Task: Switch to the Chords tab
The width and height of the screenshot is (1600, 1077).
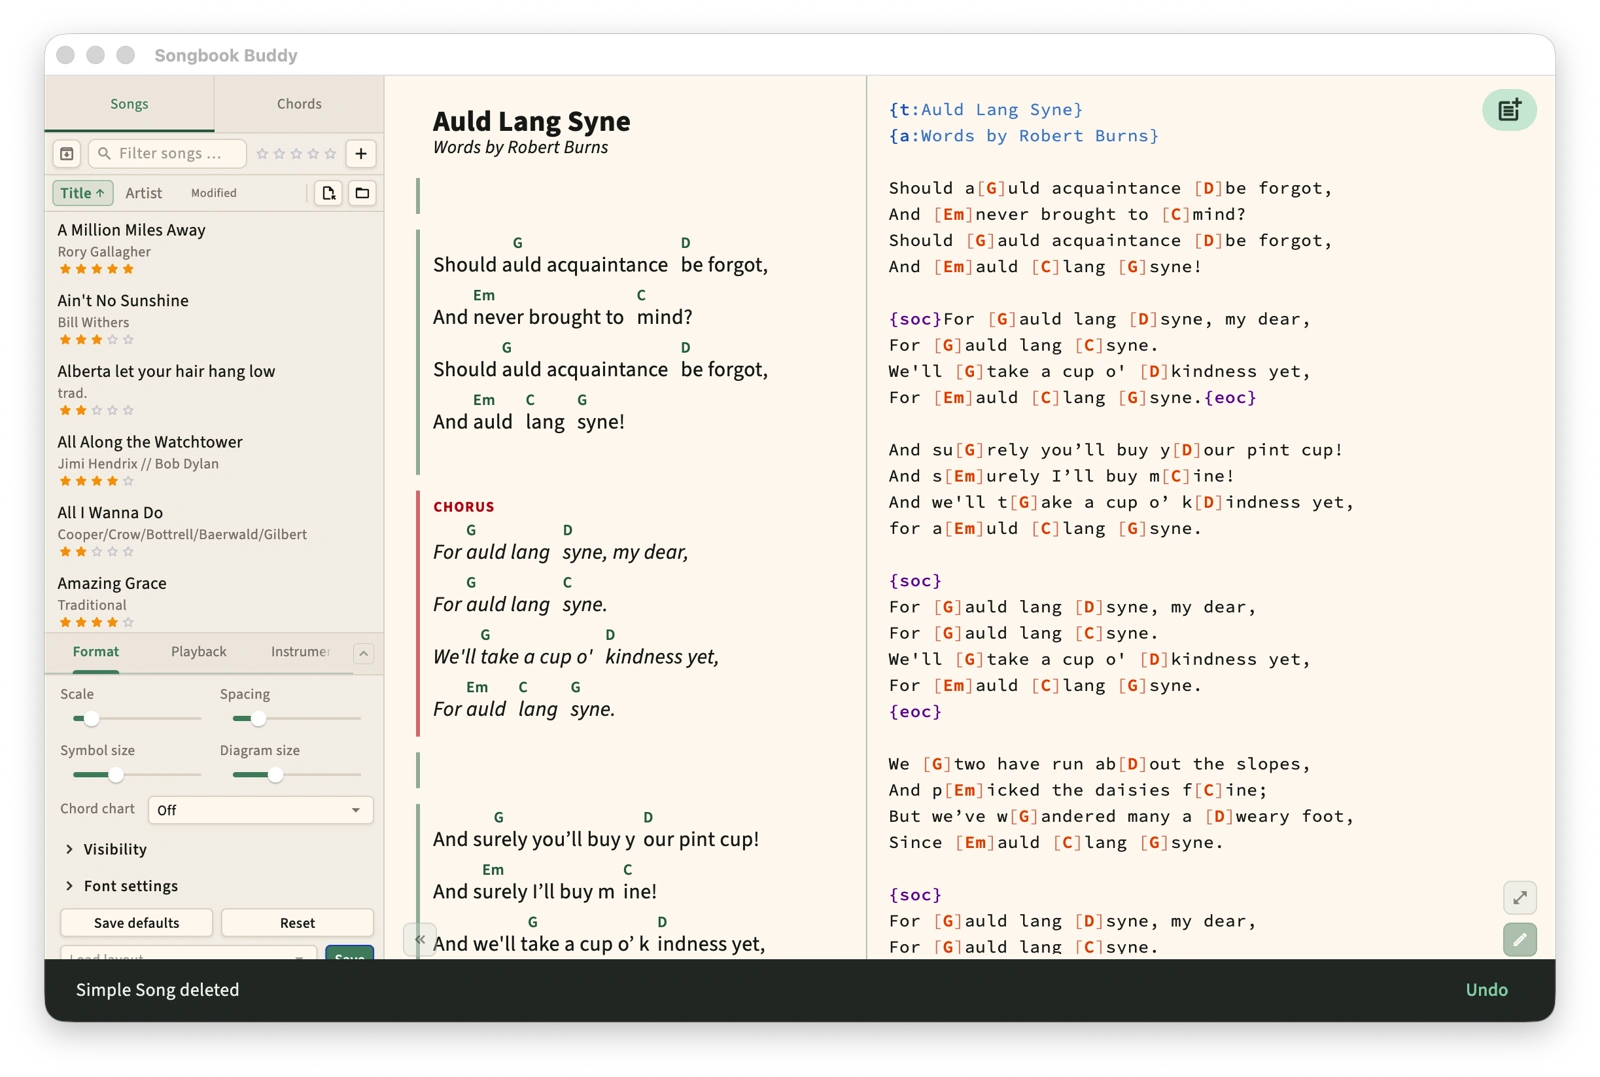Action: [x=299, y=104]
